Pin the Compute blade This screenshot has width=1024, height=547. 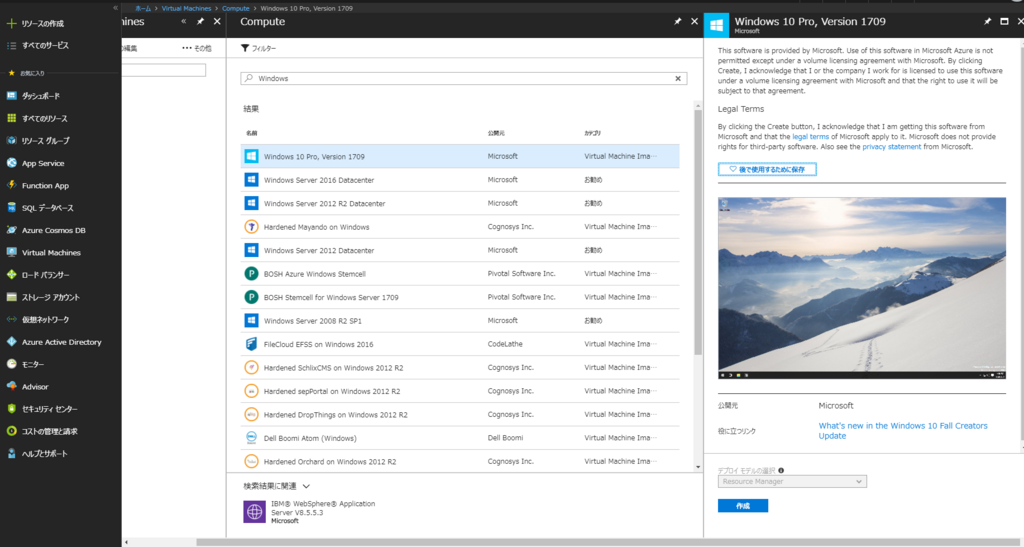pyautogui.click(x=678, y=22)
